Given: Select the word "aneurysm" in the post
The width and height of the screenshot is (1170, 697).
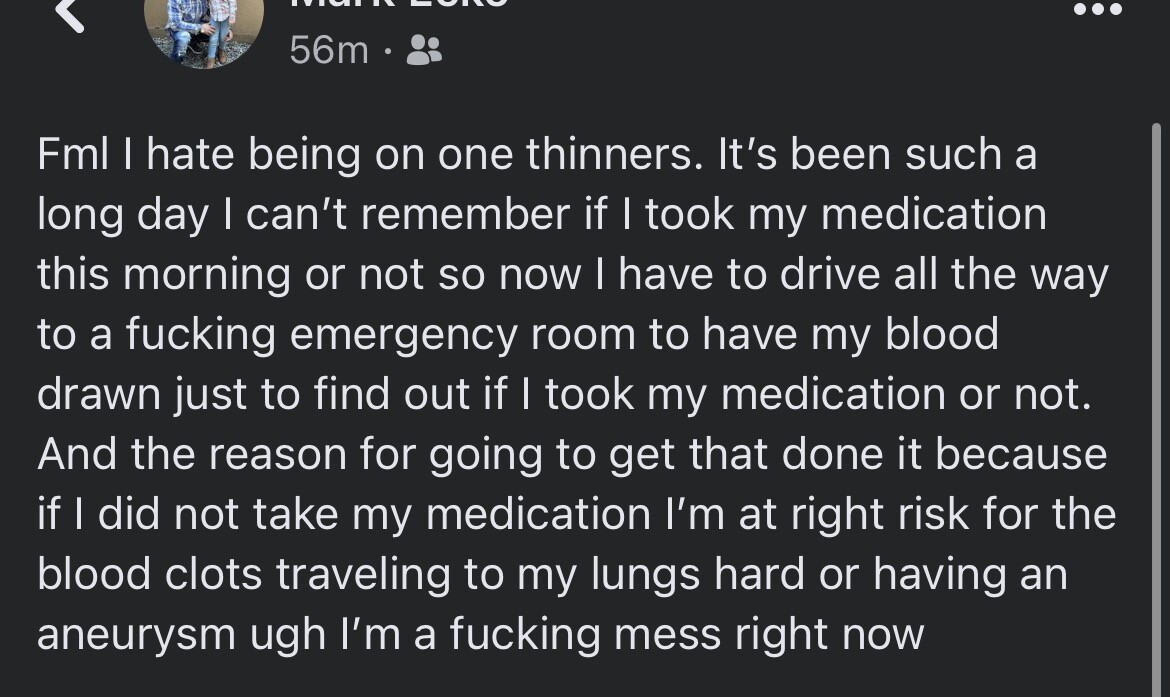Looking at the screenshot, I should click(x=137, y=635).
